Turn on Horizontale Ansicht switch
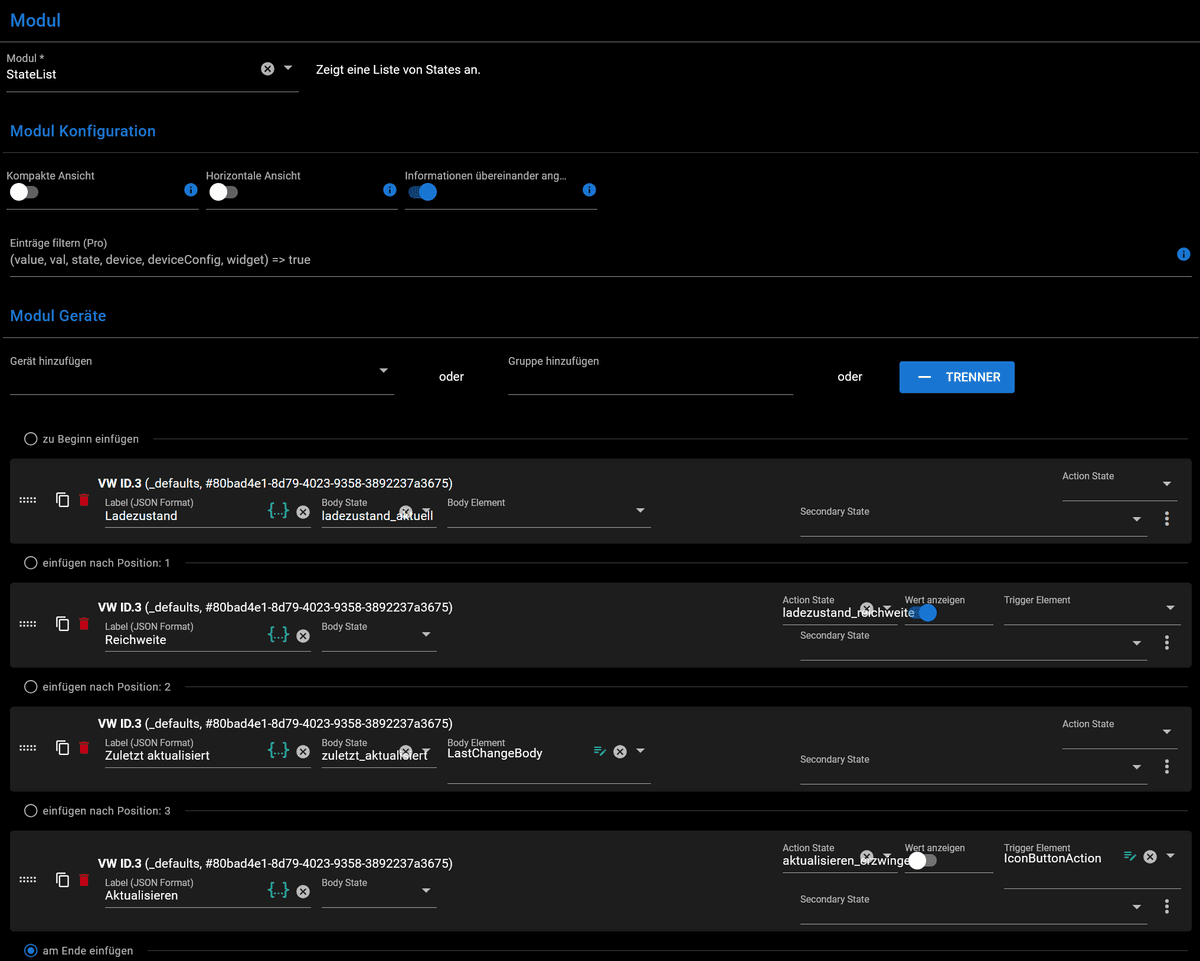This screenshot has height=961, width=1200. click(223, 192)
